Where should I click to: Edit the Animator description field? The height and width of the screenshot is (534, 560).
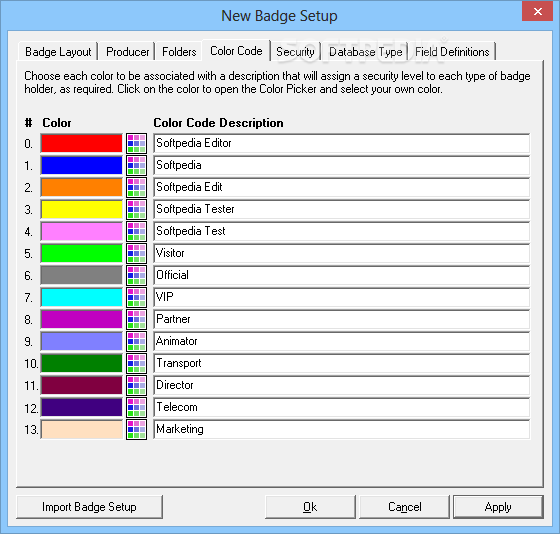[341, 341]
